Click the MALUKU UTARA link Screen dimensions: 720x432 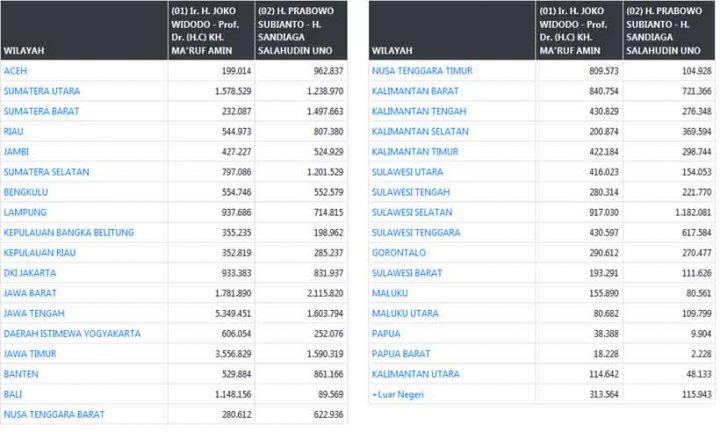pos(405,313)
